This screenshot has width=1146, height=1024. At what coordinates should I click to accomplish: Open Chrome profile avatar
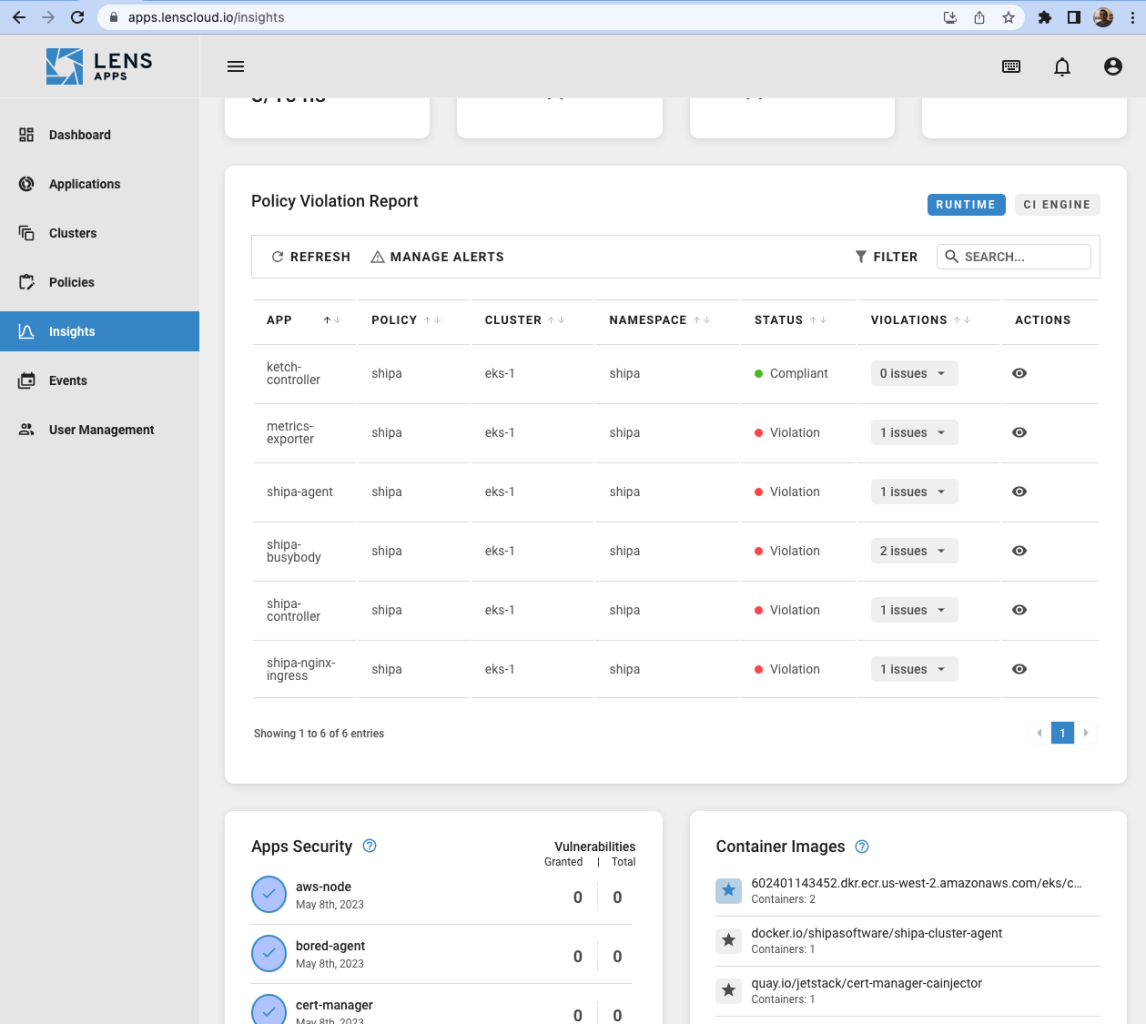coord(1103,18)
